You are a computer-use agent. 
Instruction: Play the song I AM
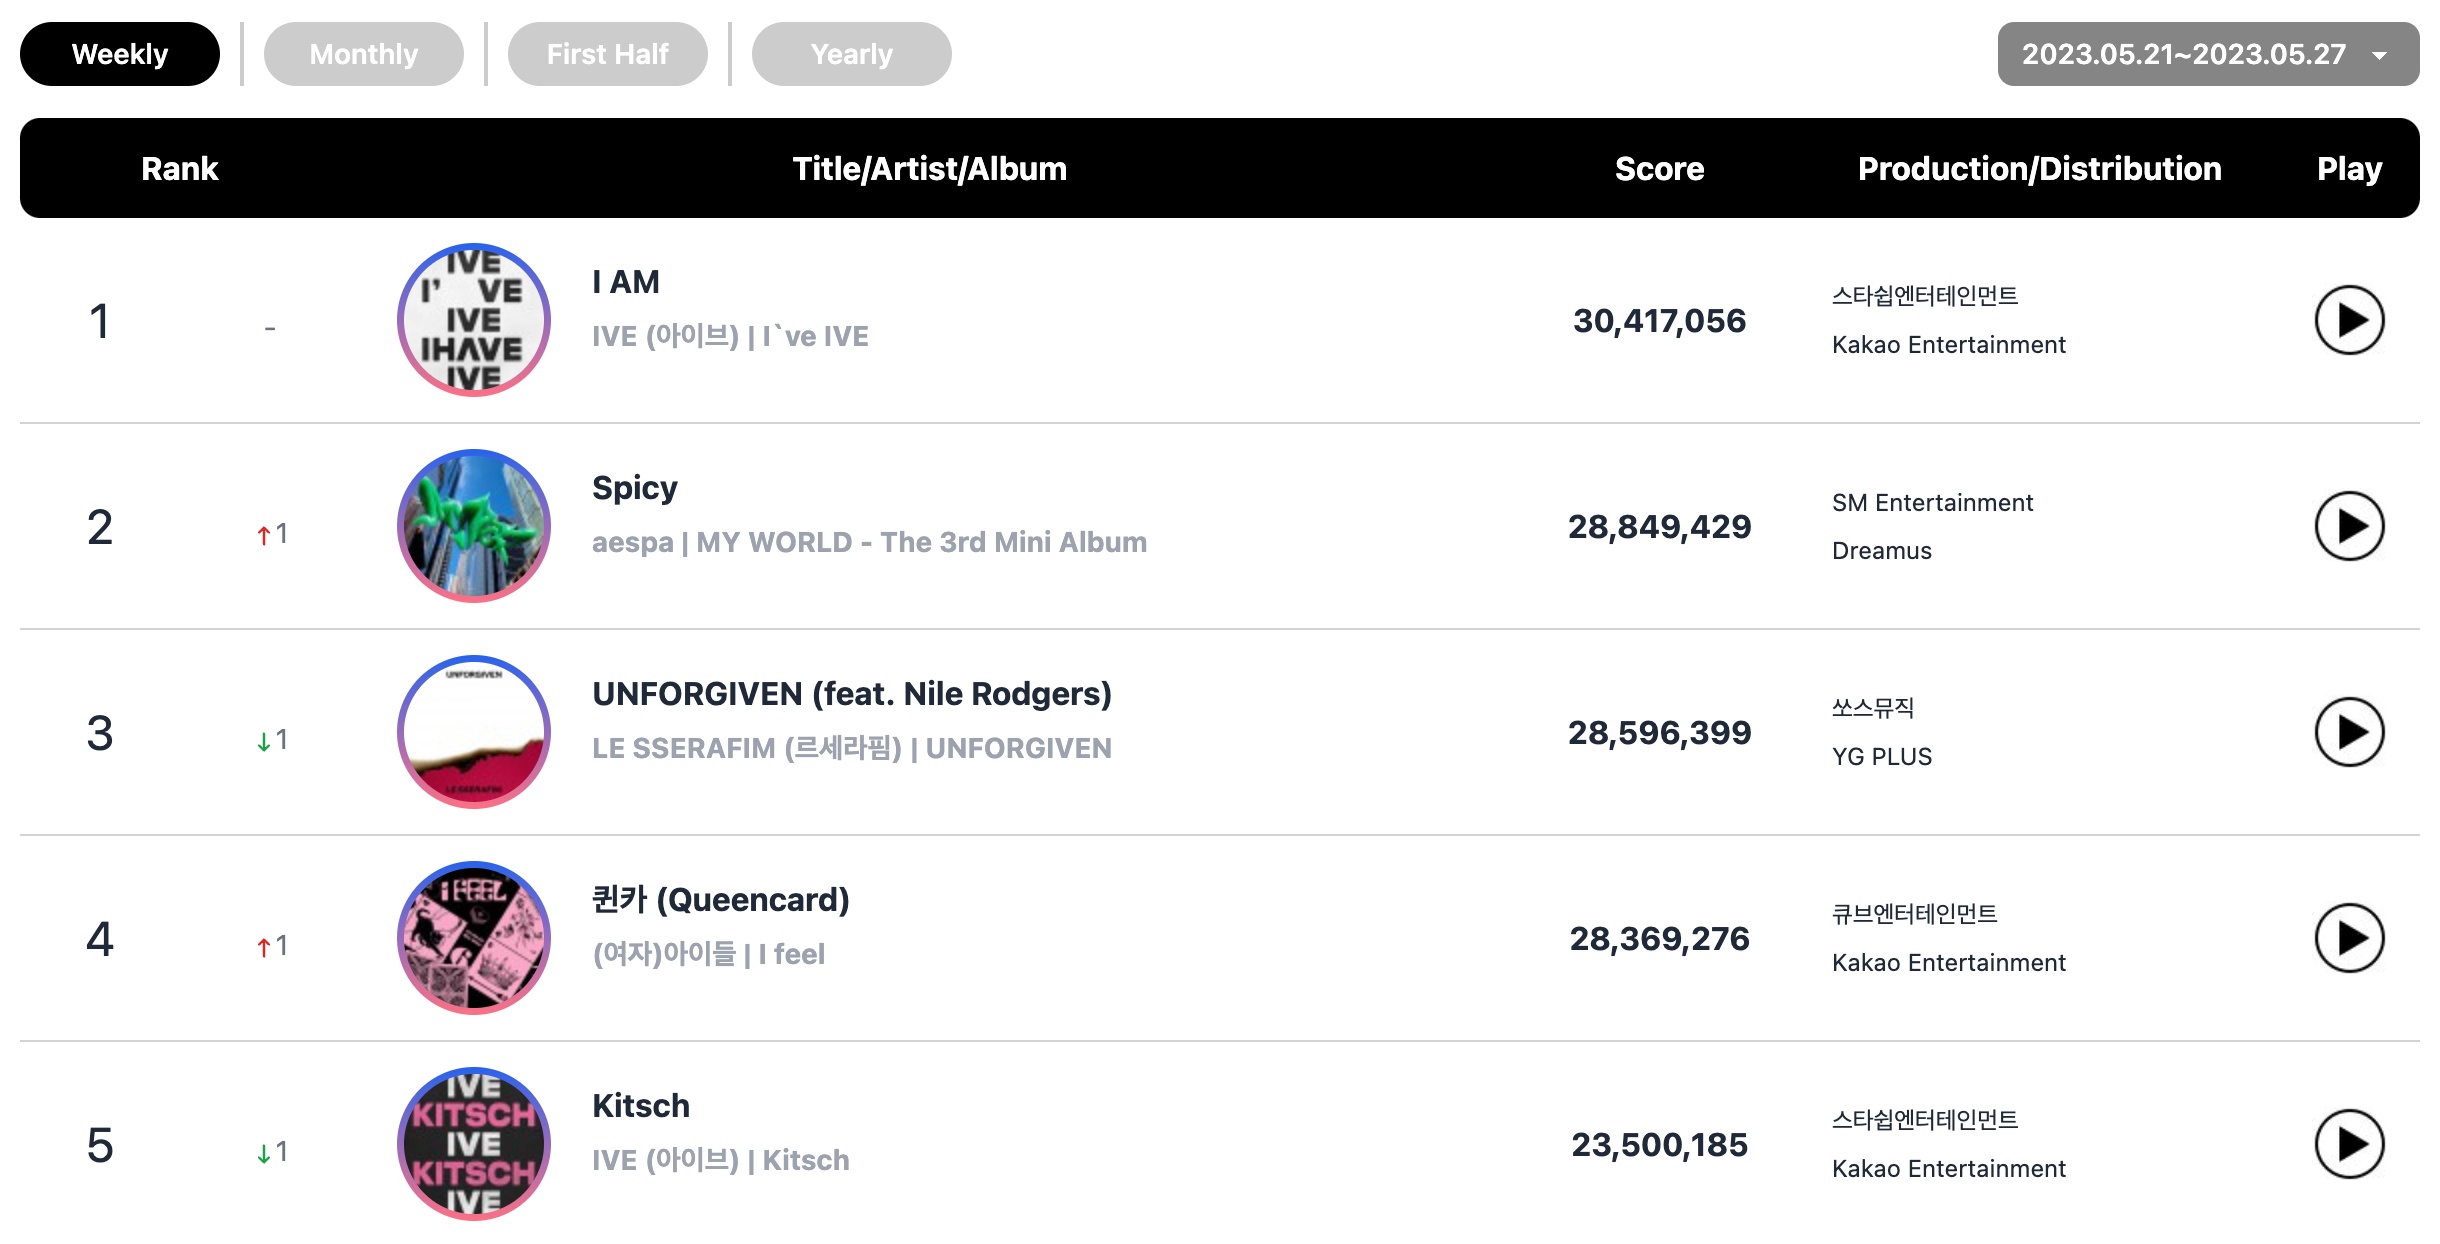point(2349,320)
